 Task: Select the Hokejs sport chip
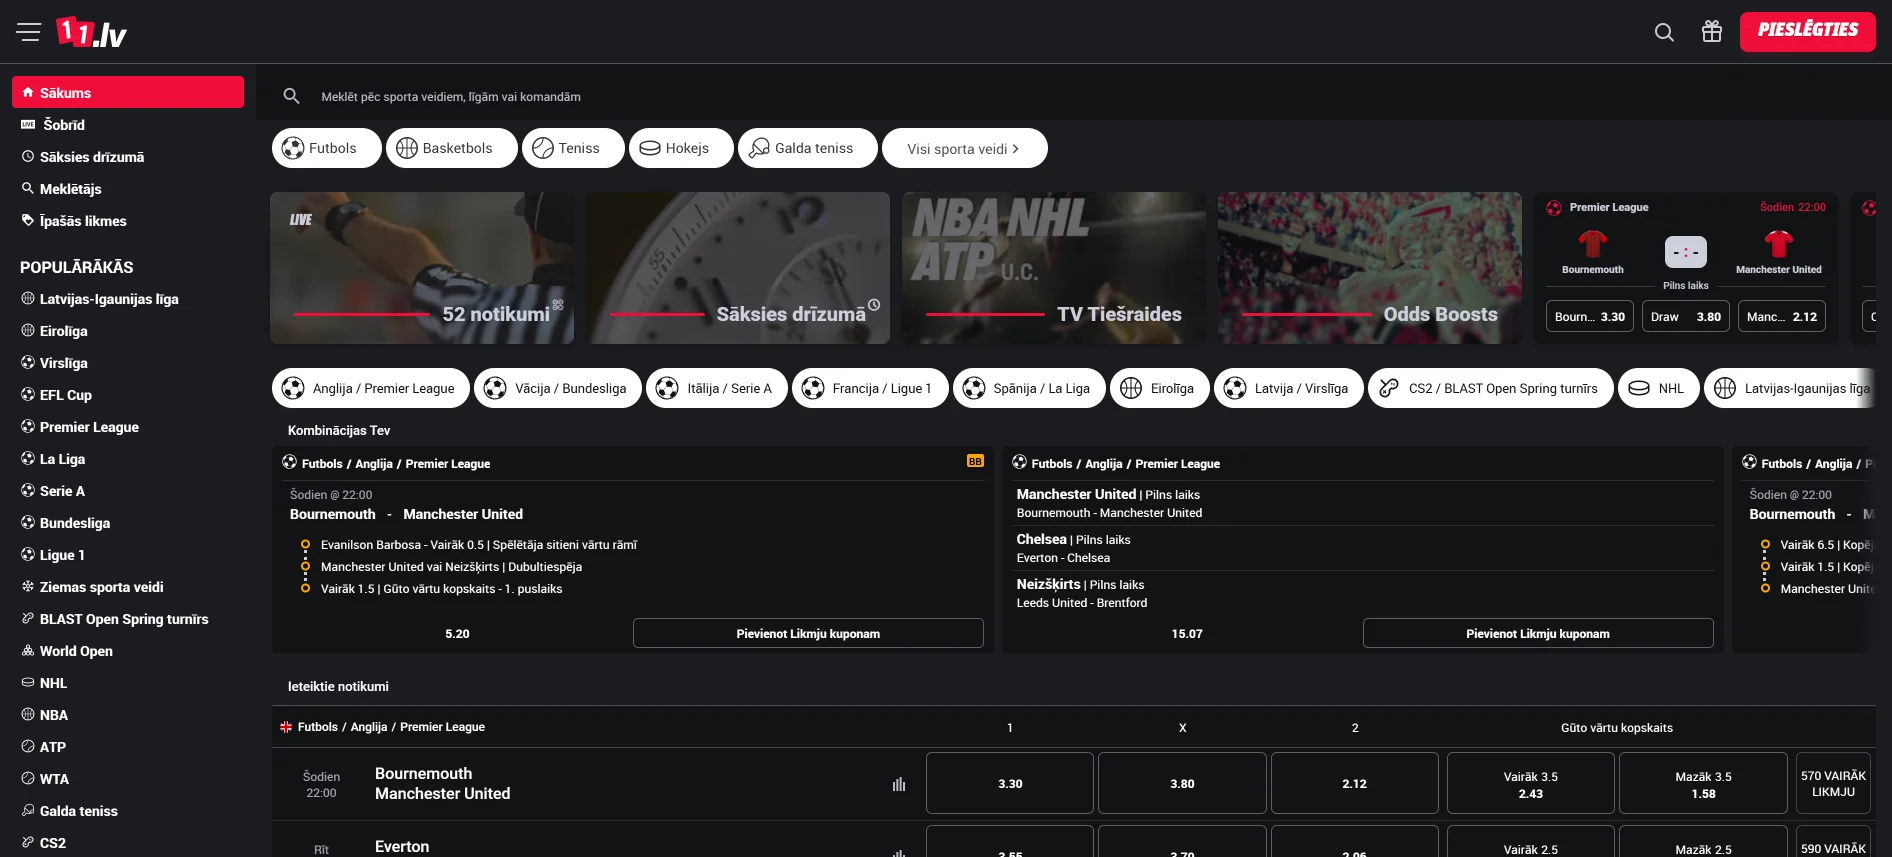click(x=681, y=148)
